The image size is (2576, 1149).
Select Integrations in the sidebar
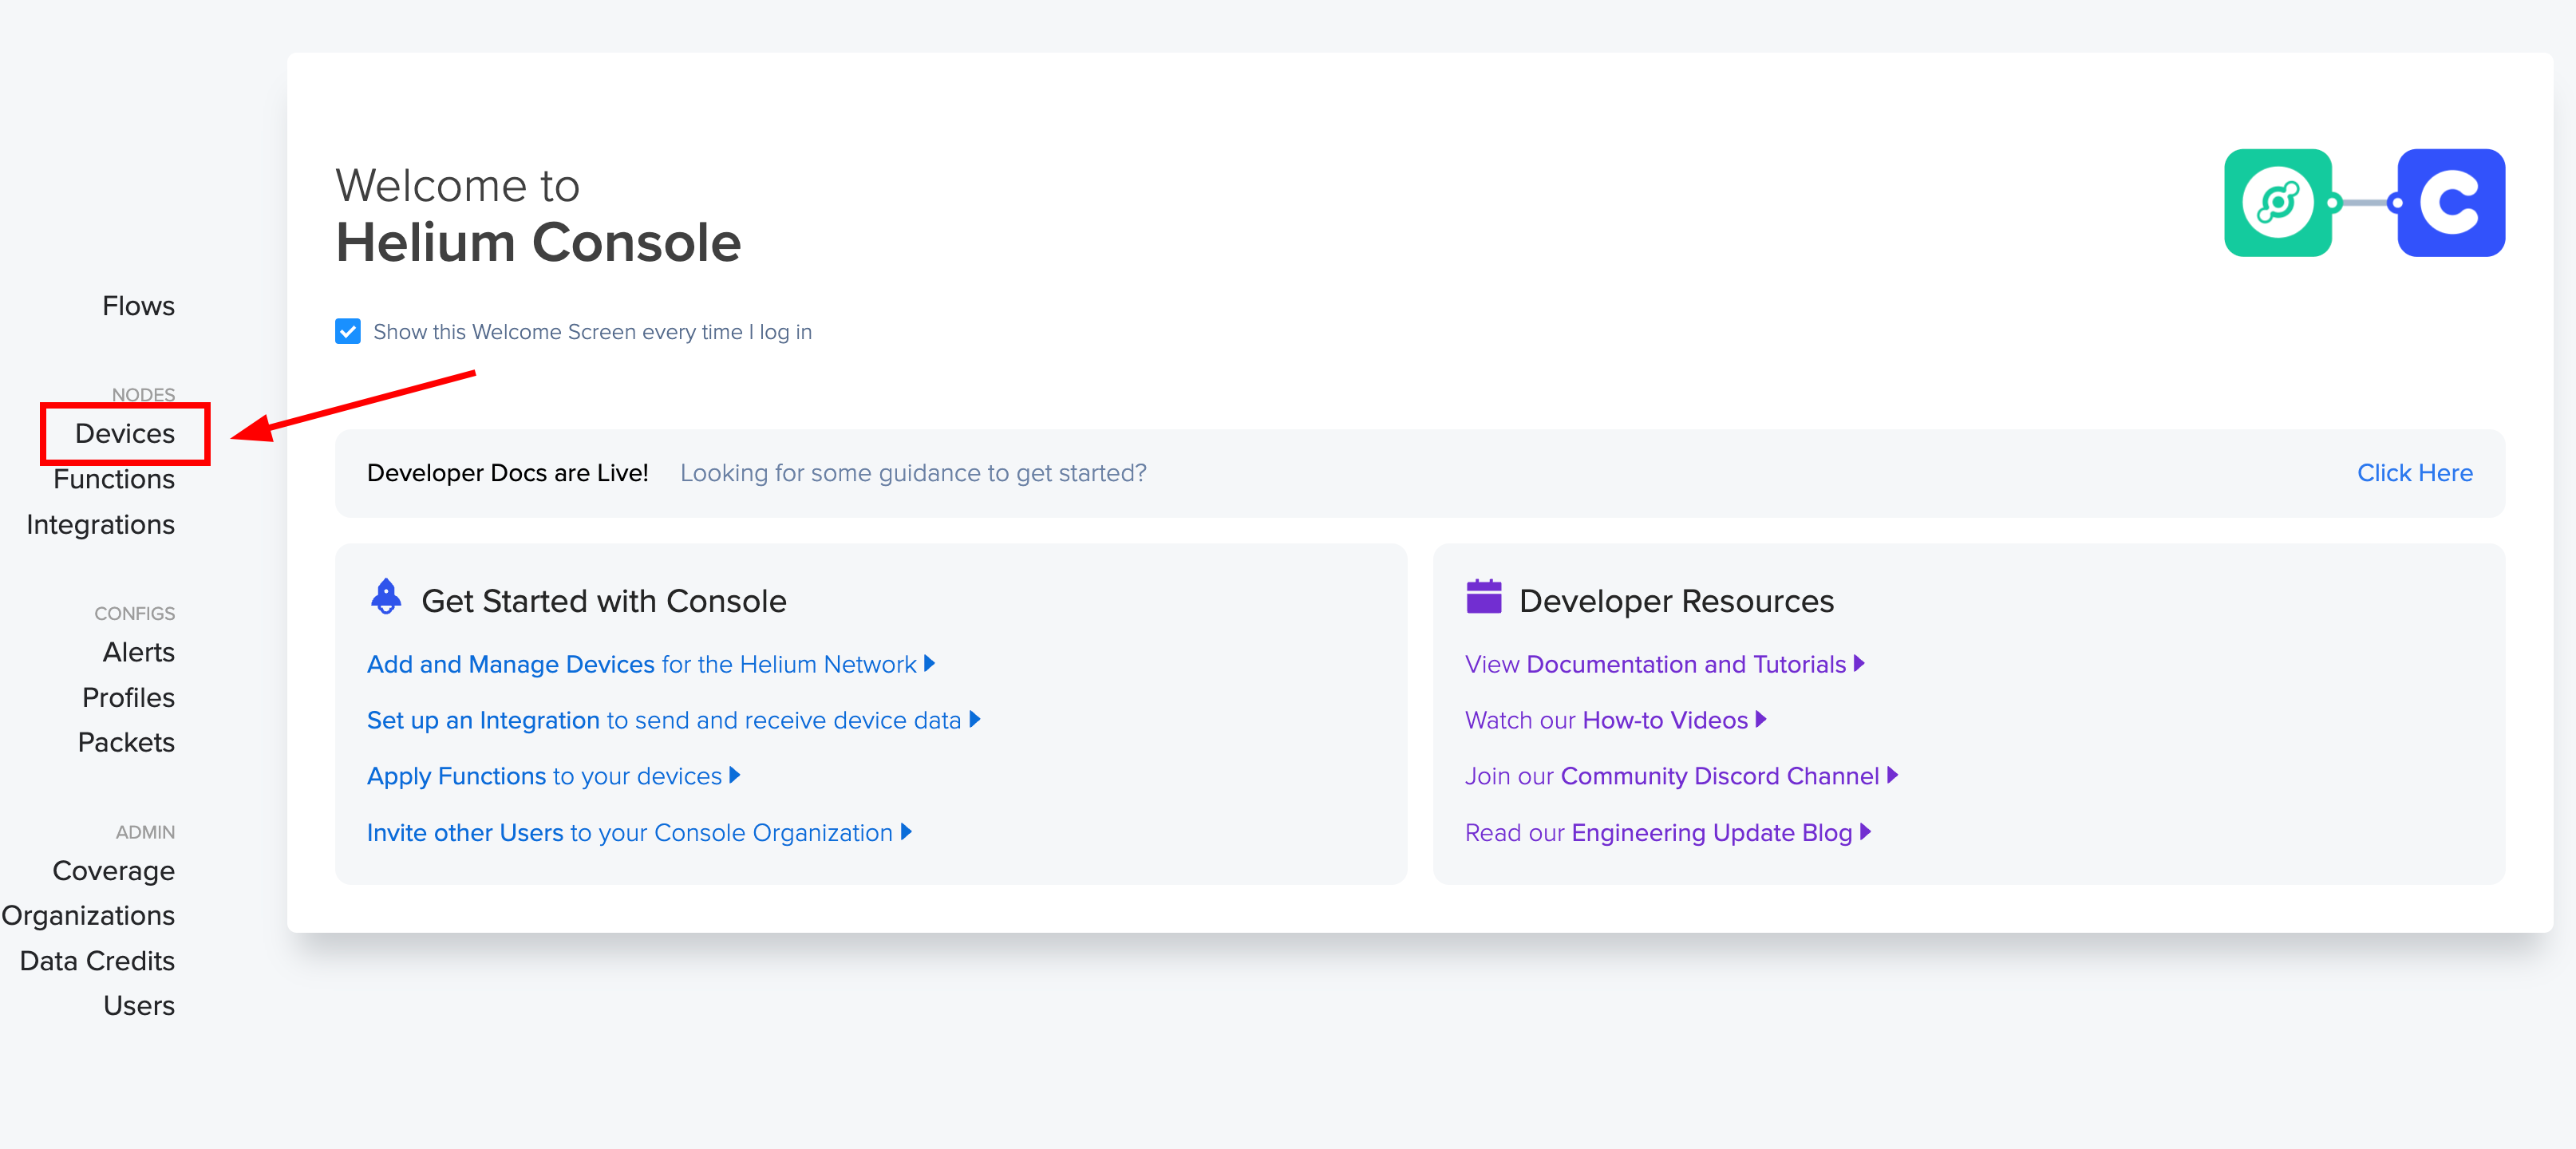click(100, 524)
